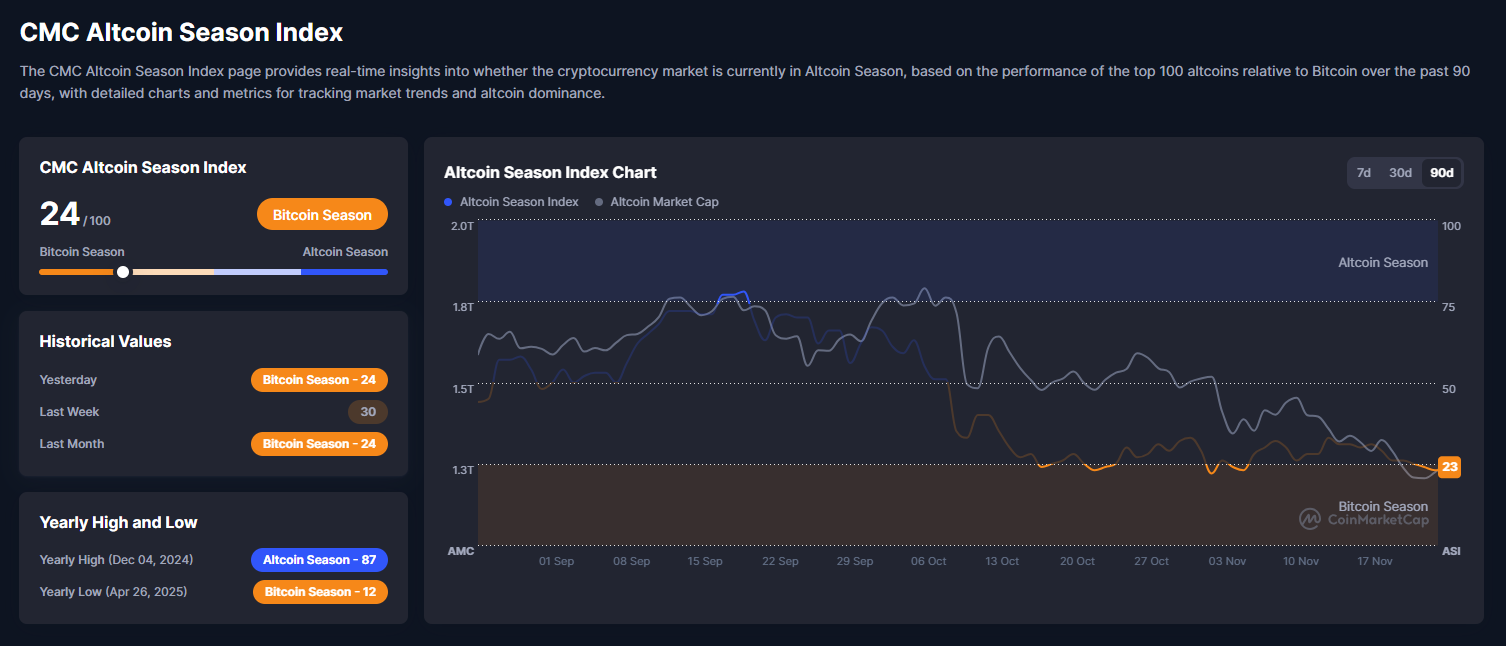This screenshot has width=1506, height=646.
Task: Click the 15 Sep date on chart axis
Action: coord(705,562)
